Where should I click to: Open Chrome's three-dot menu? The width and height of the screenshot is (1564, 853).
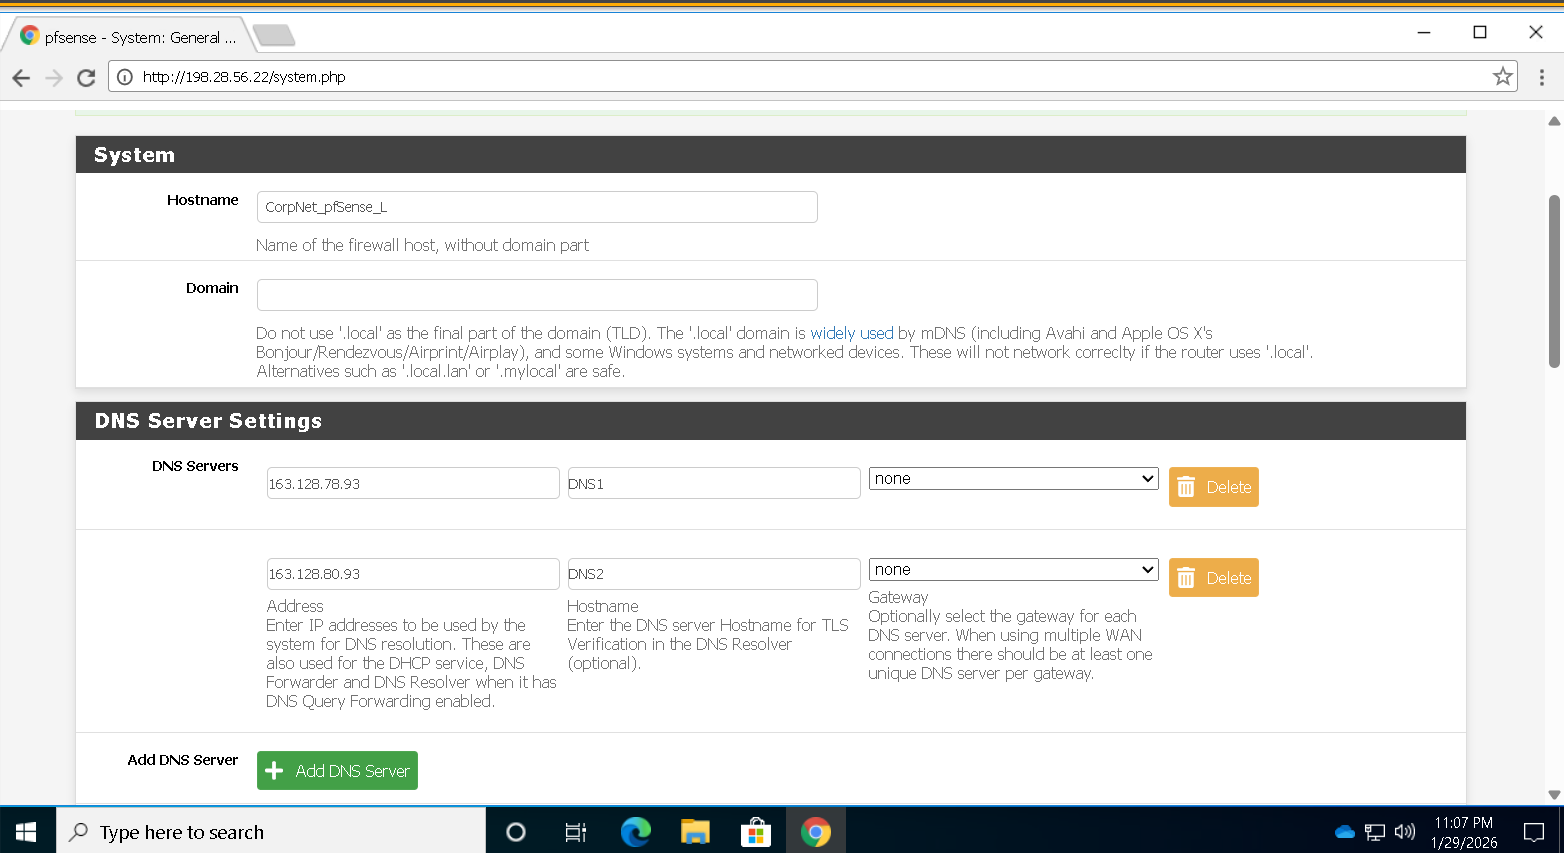pyautogui.click(x=1542, y=77)
